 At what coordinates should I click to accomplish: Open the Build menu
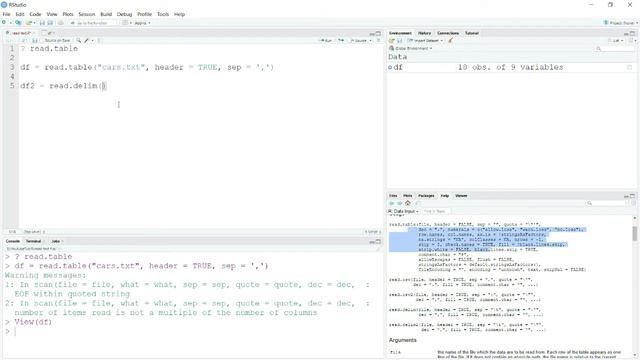click(x=106, y=14)
